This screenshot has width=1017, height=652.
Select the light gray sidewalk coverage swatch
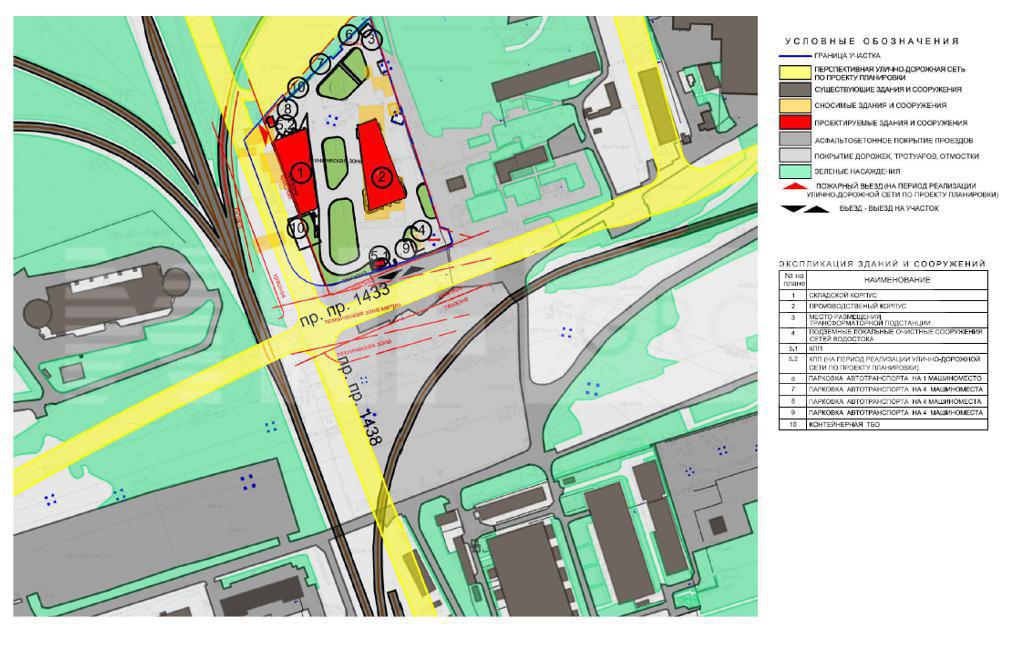pyautogui.click(x=795, y=155)
